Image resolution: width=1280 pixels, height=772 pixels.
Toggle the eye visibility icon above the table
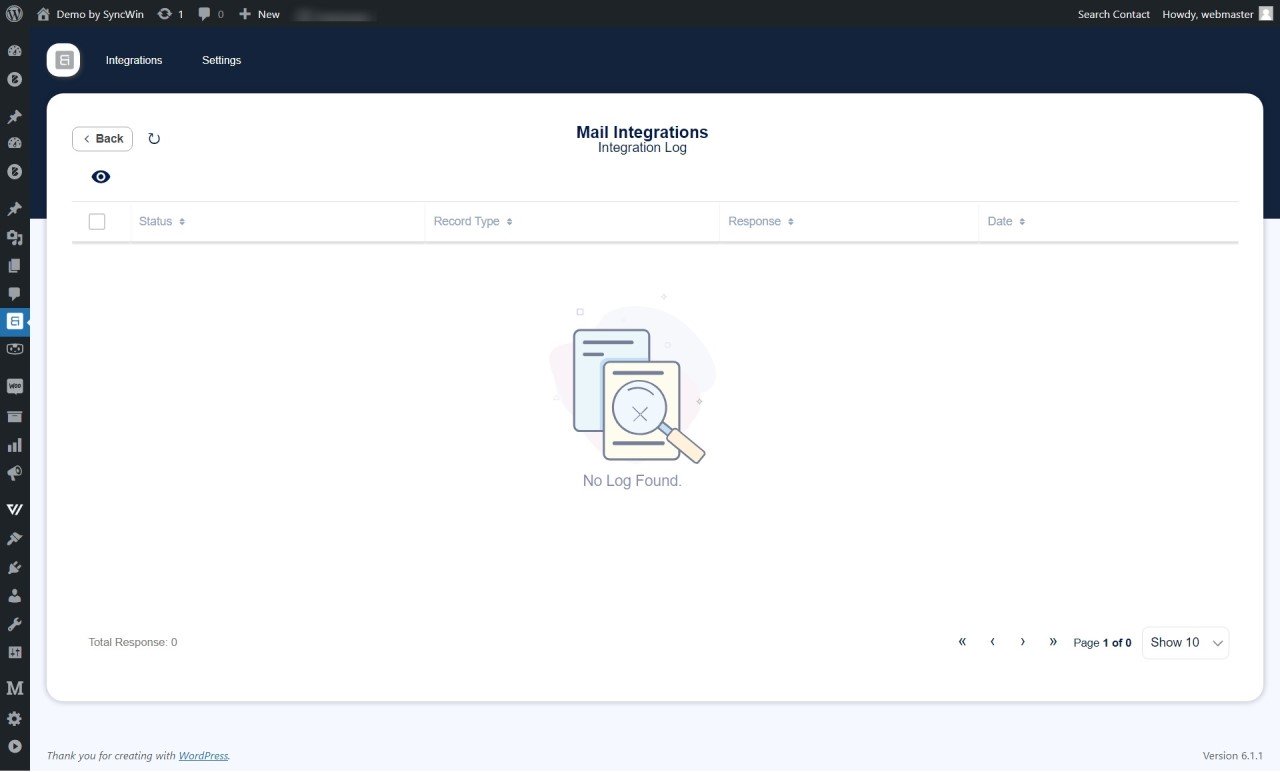point(100,176)
